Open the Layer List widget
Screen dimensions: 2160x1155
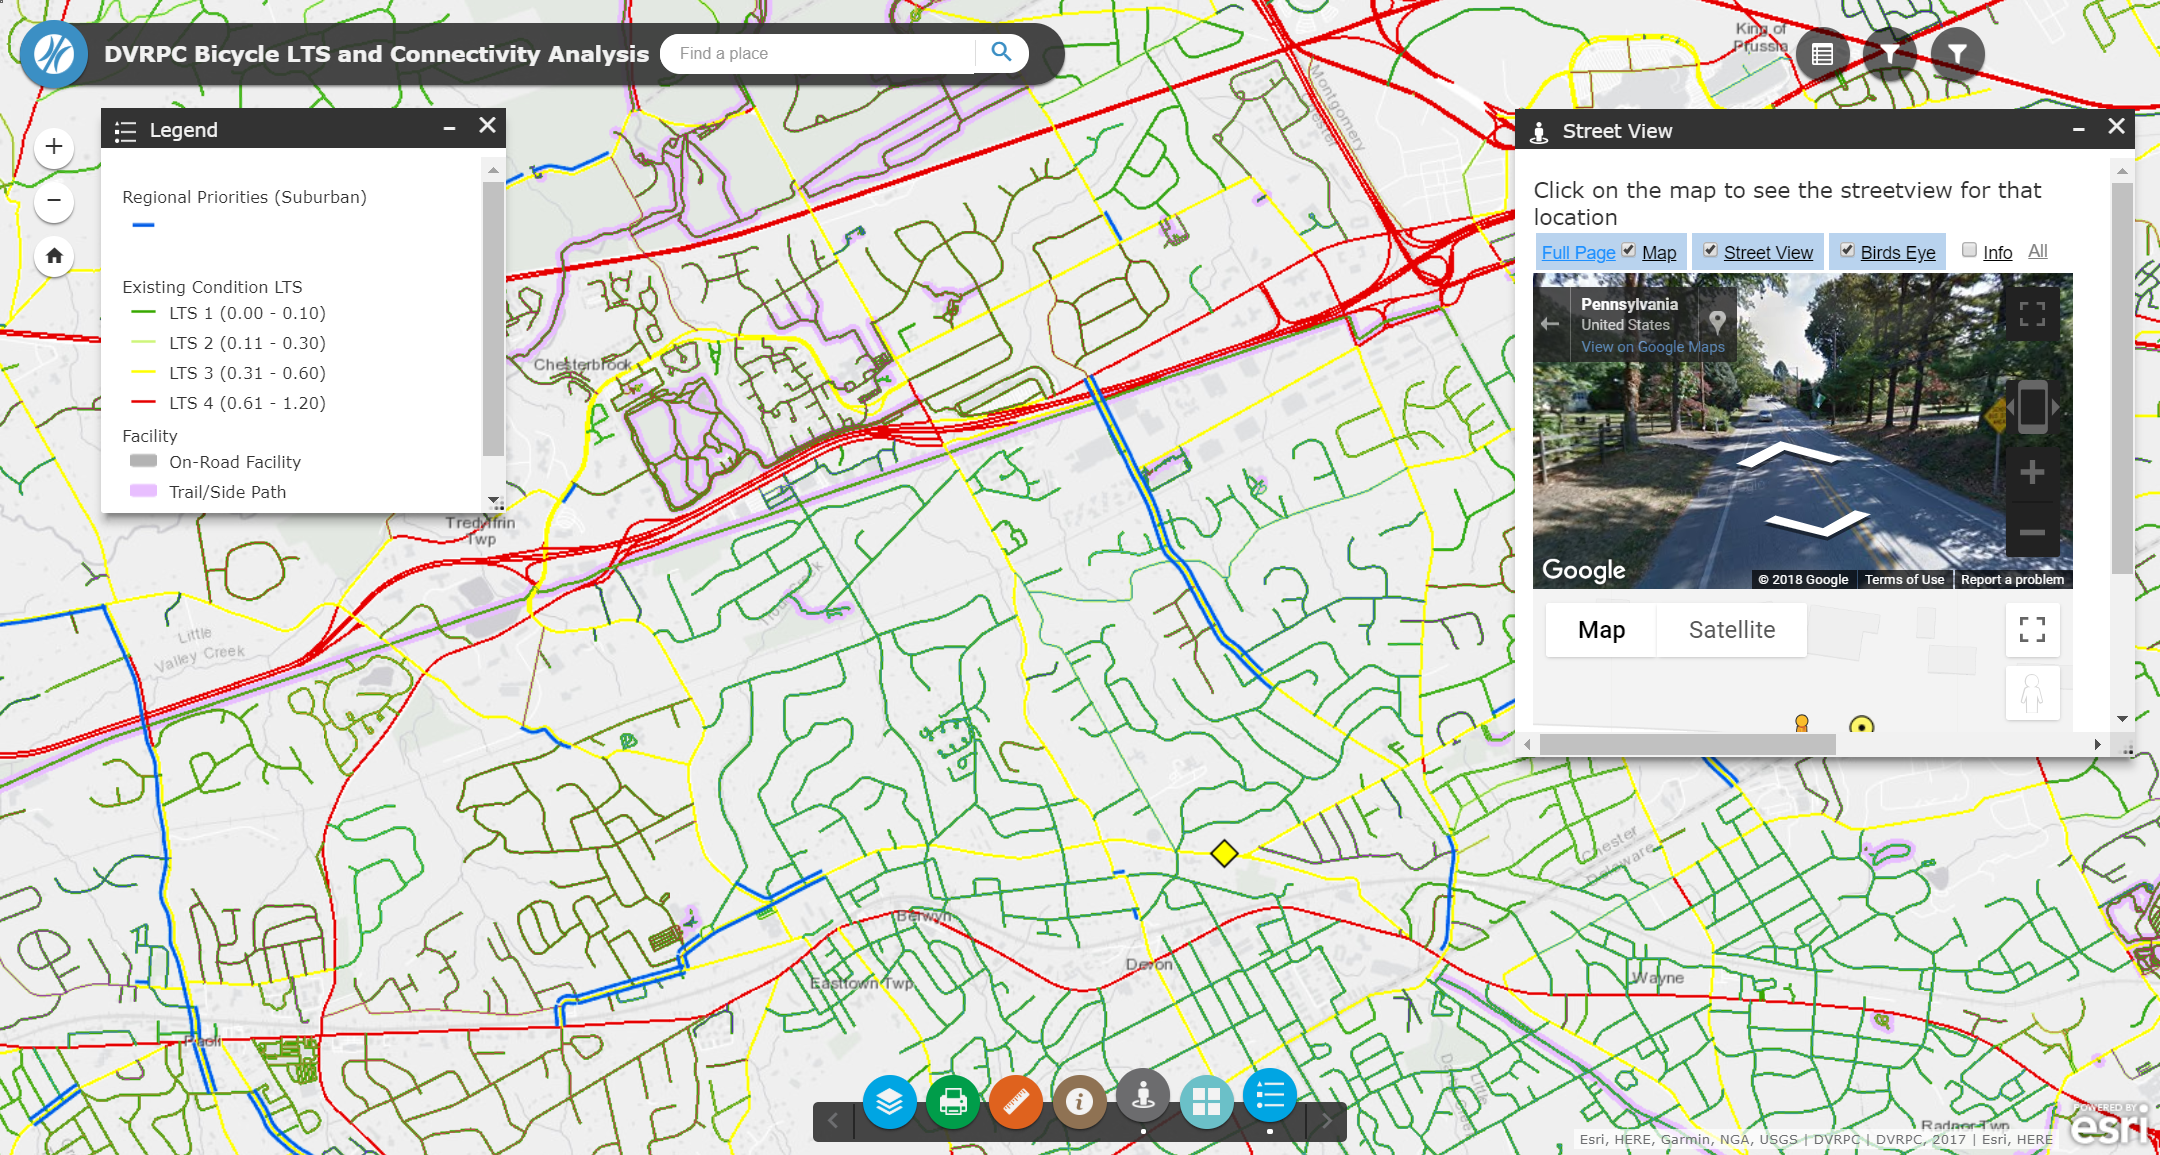click(889, 1101)
